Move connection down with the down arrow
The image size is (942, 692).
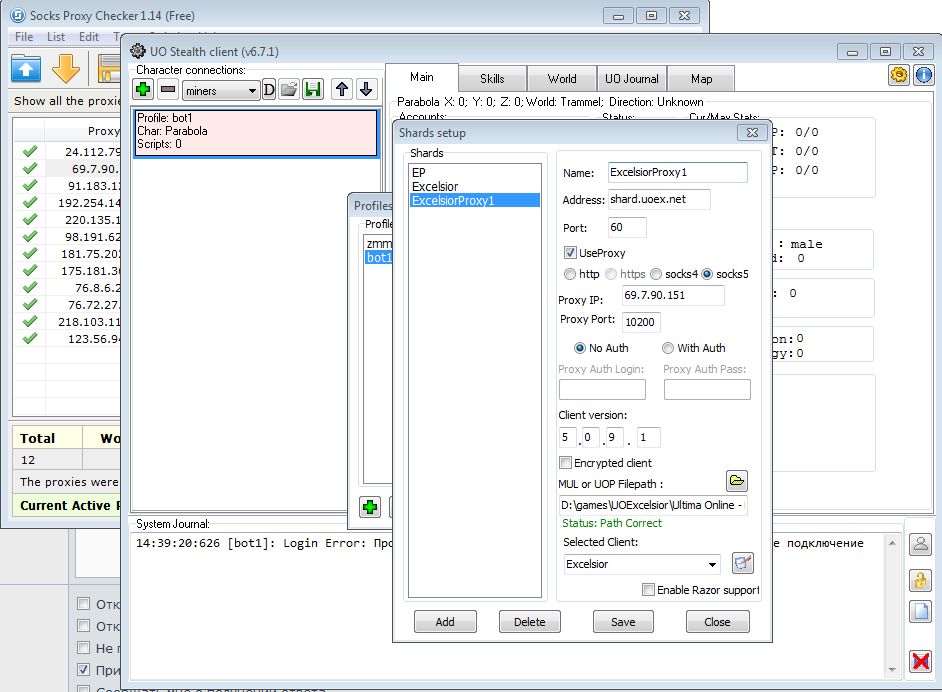point(366,90)
